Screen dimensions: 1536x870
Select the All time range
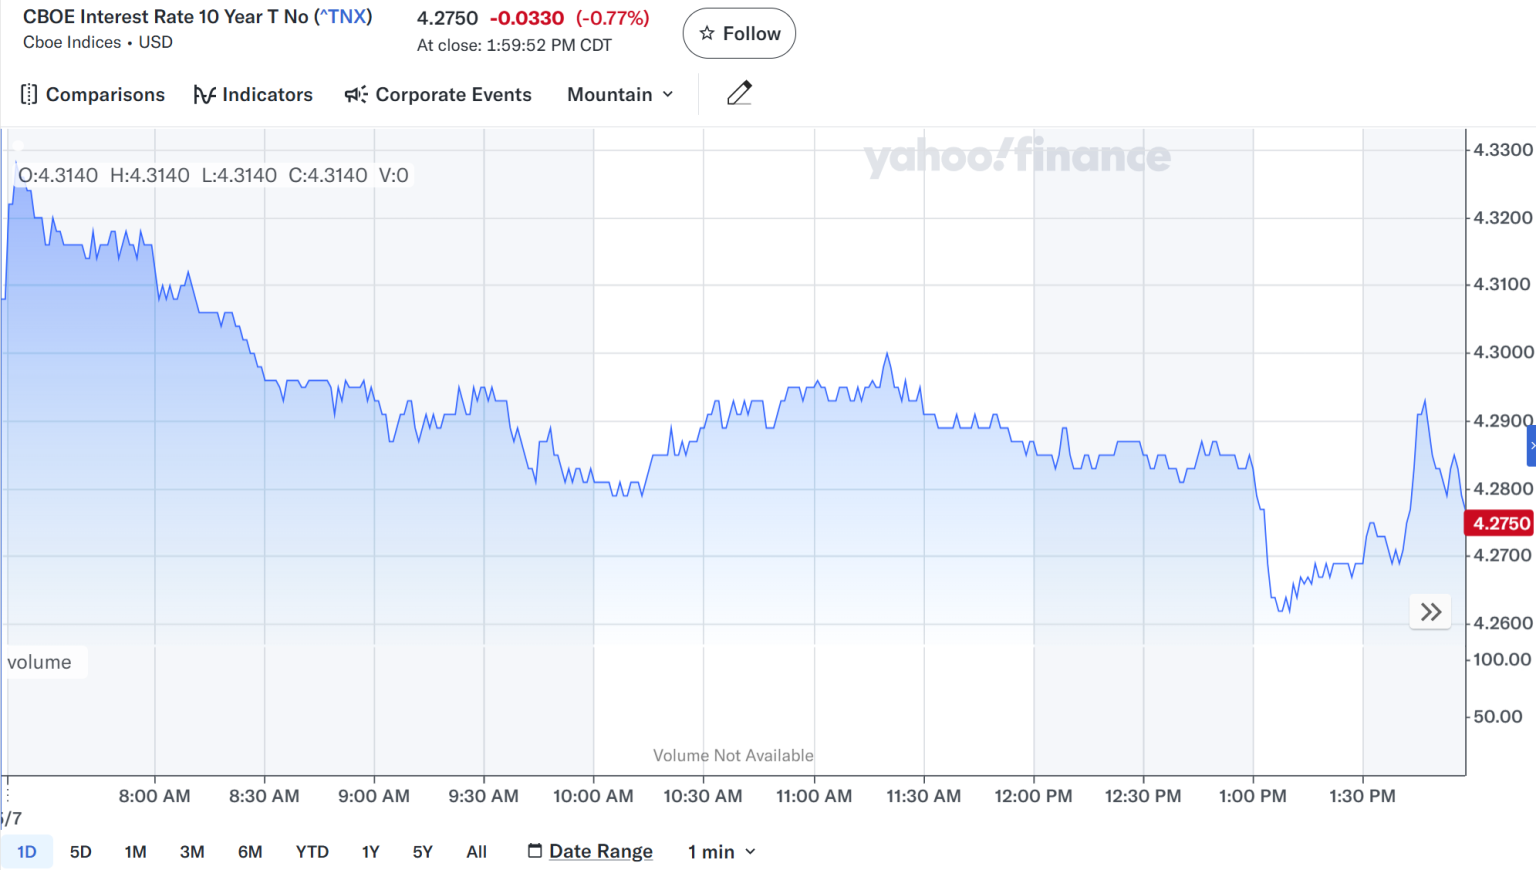tap(477, 851)
